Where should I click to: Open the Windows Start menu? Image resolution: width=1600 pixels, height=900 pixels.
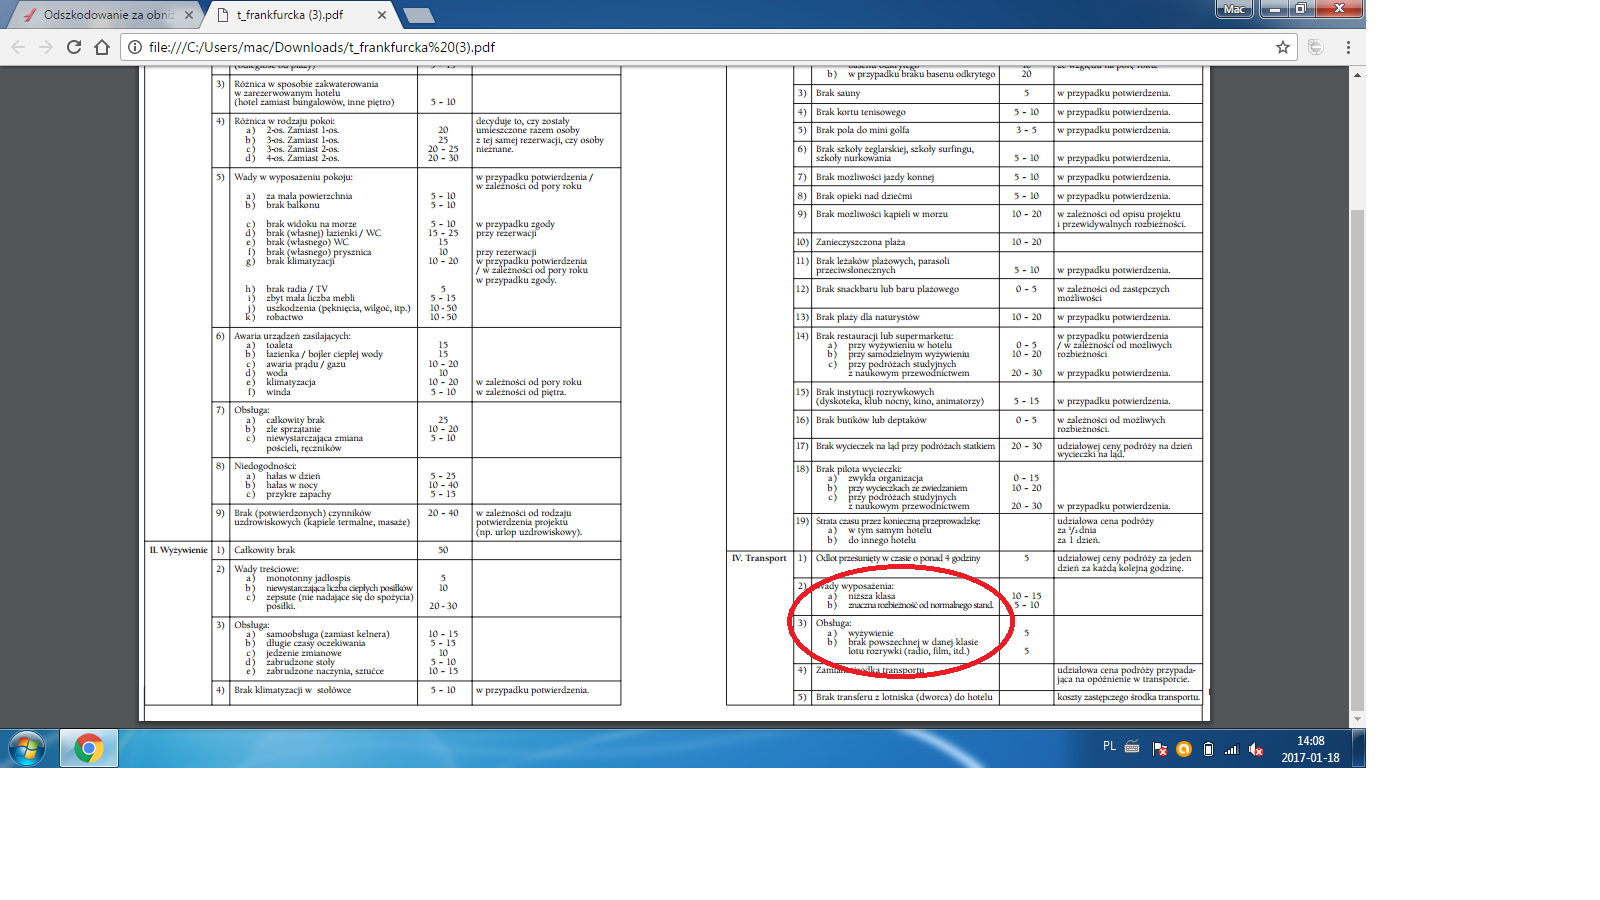click(x=27, y=748)
